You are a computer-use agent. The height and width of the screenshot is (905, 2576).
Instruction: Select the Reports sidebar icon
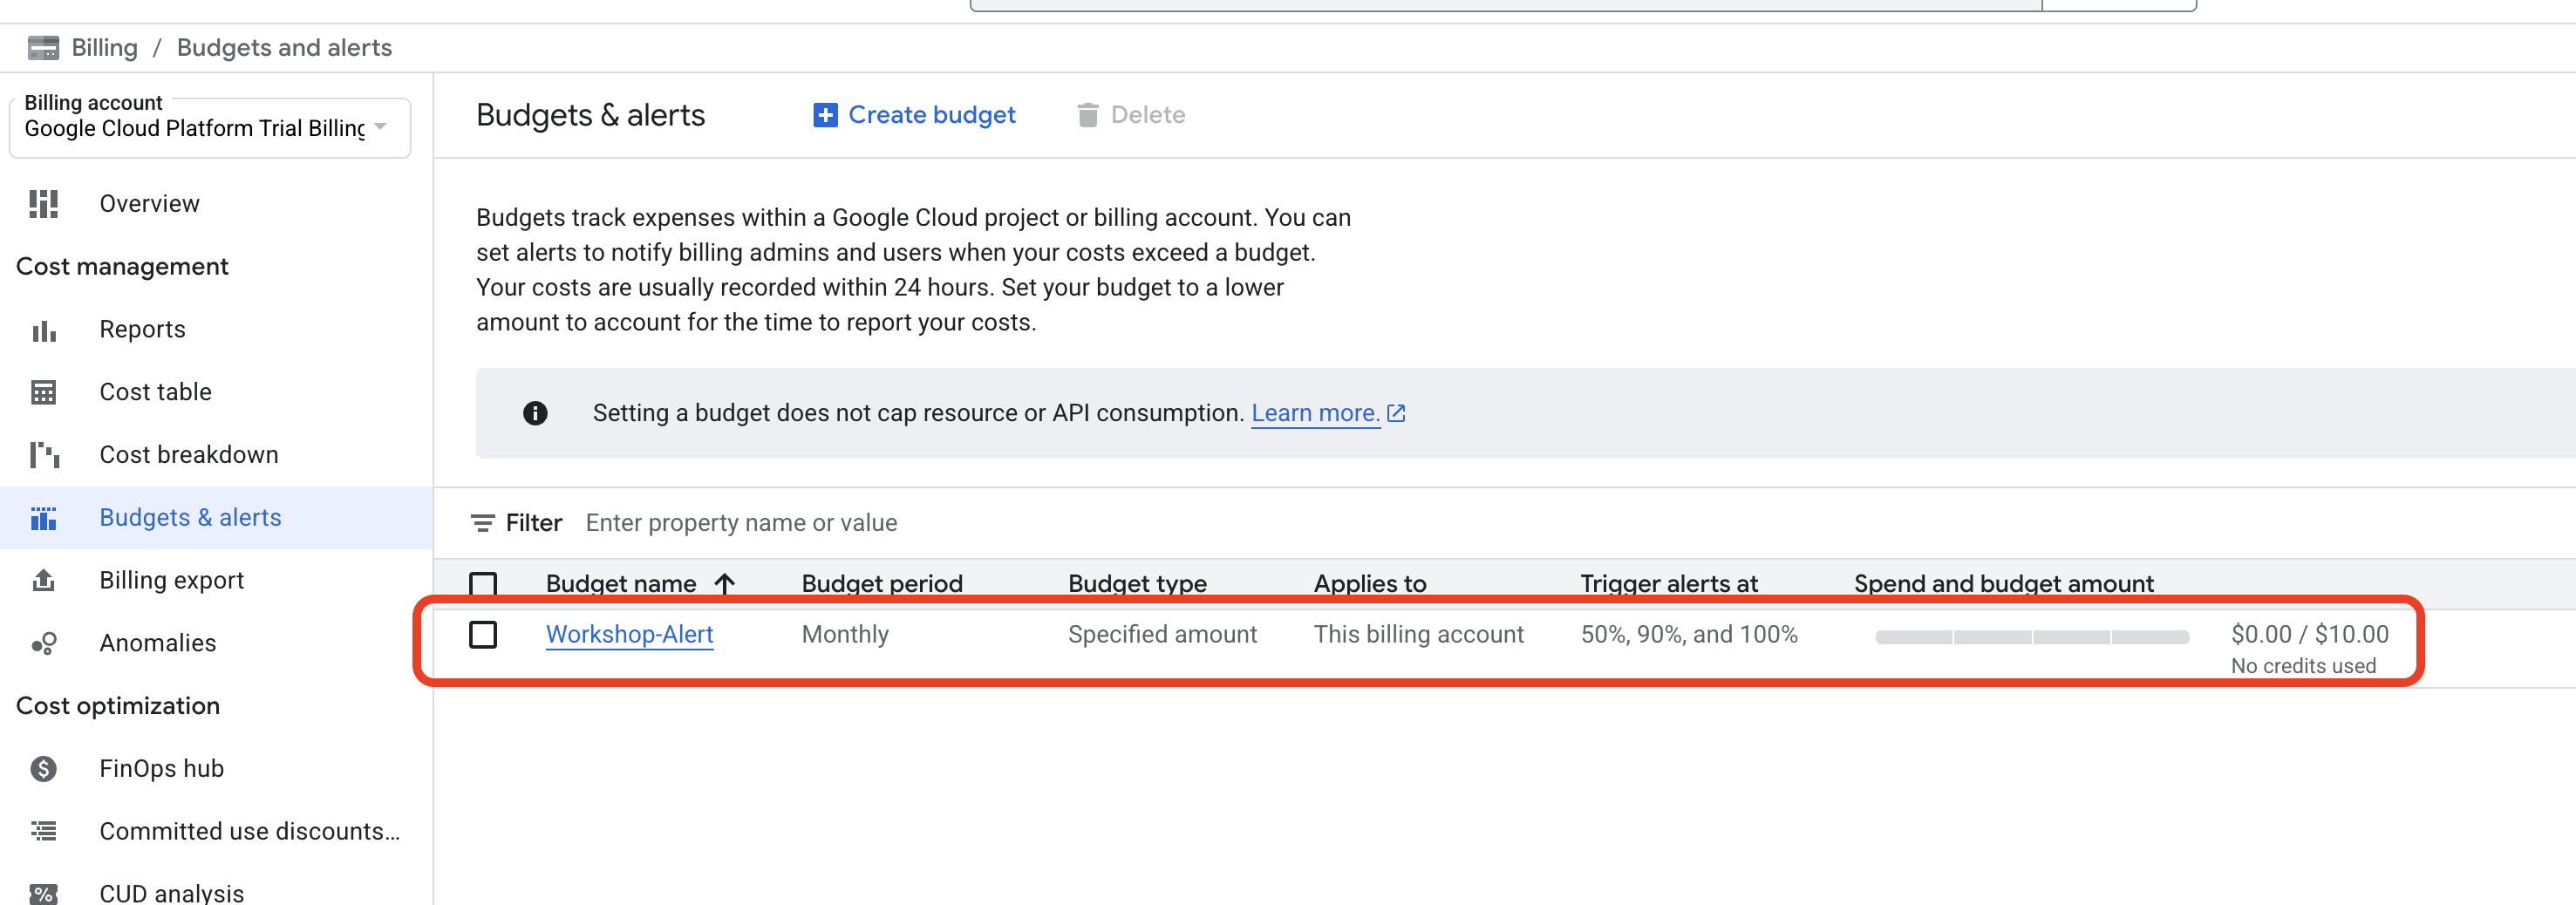pos(44,330)
